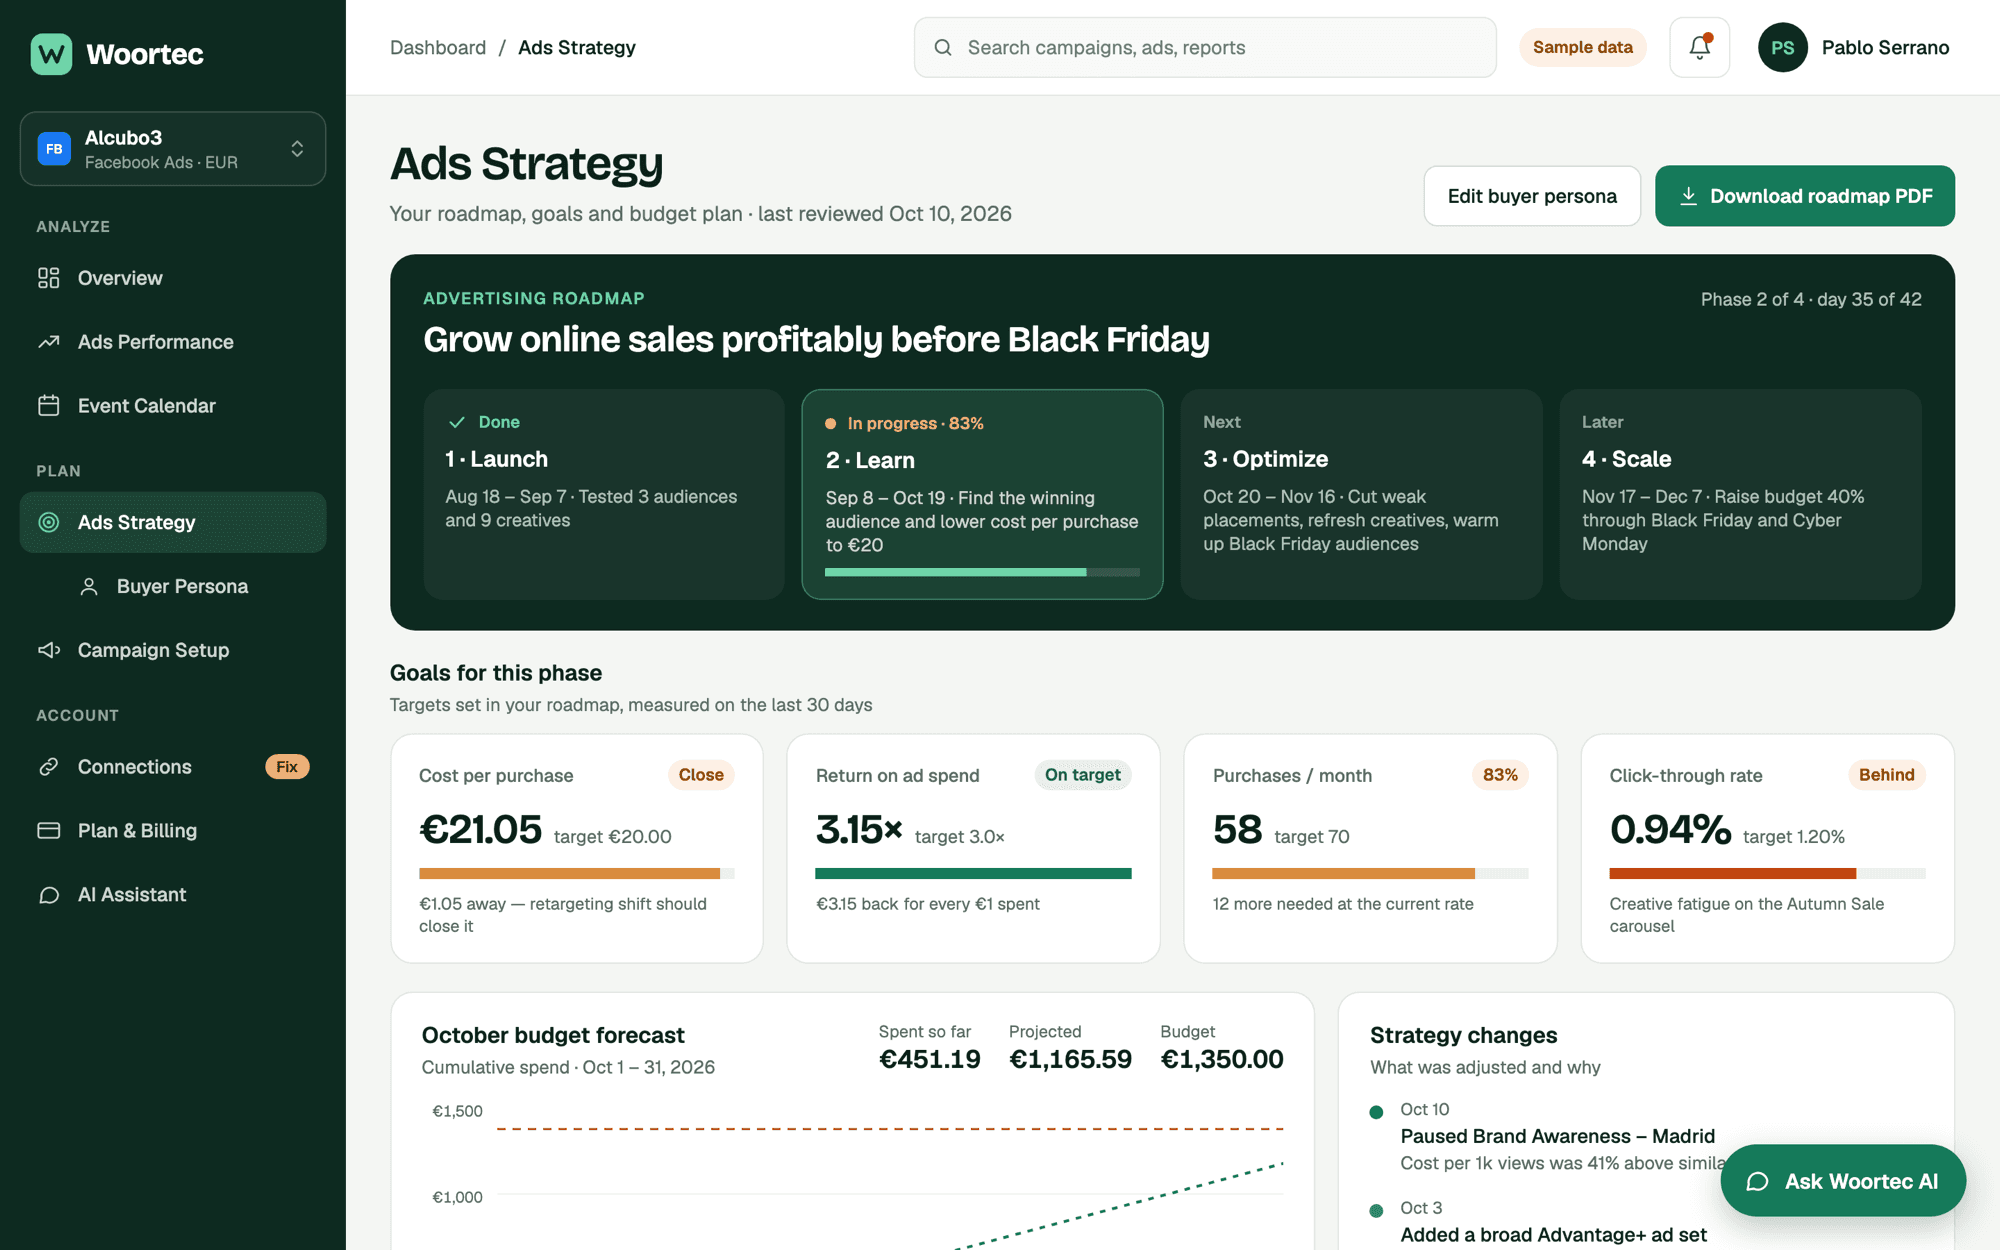The height and width of the screenshot is (1250, 2000).
Task: Select the Ads Strategy sidebar item
Action: (x=173, y=522)
